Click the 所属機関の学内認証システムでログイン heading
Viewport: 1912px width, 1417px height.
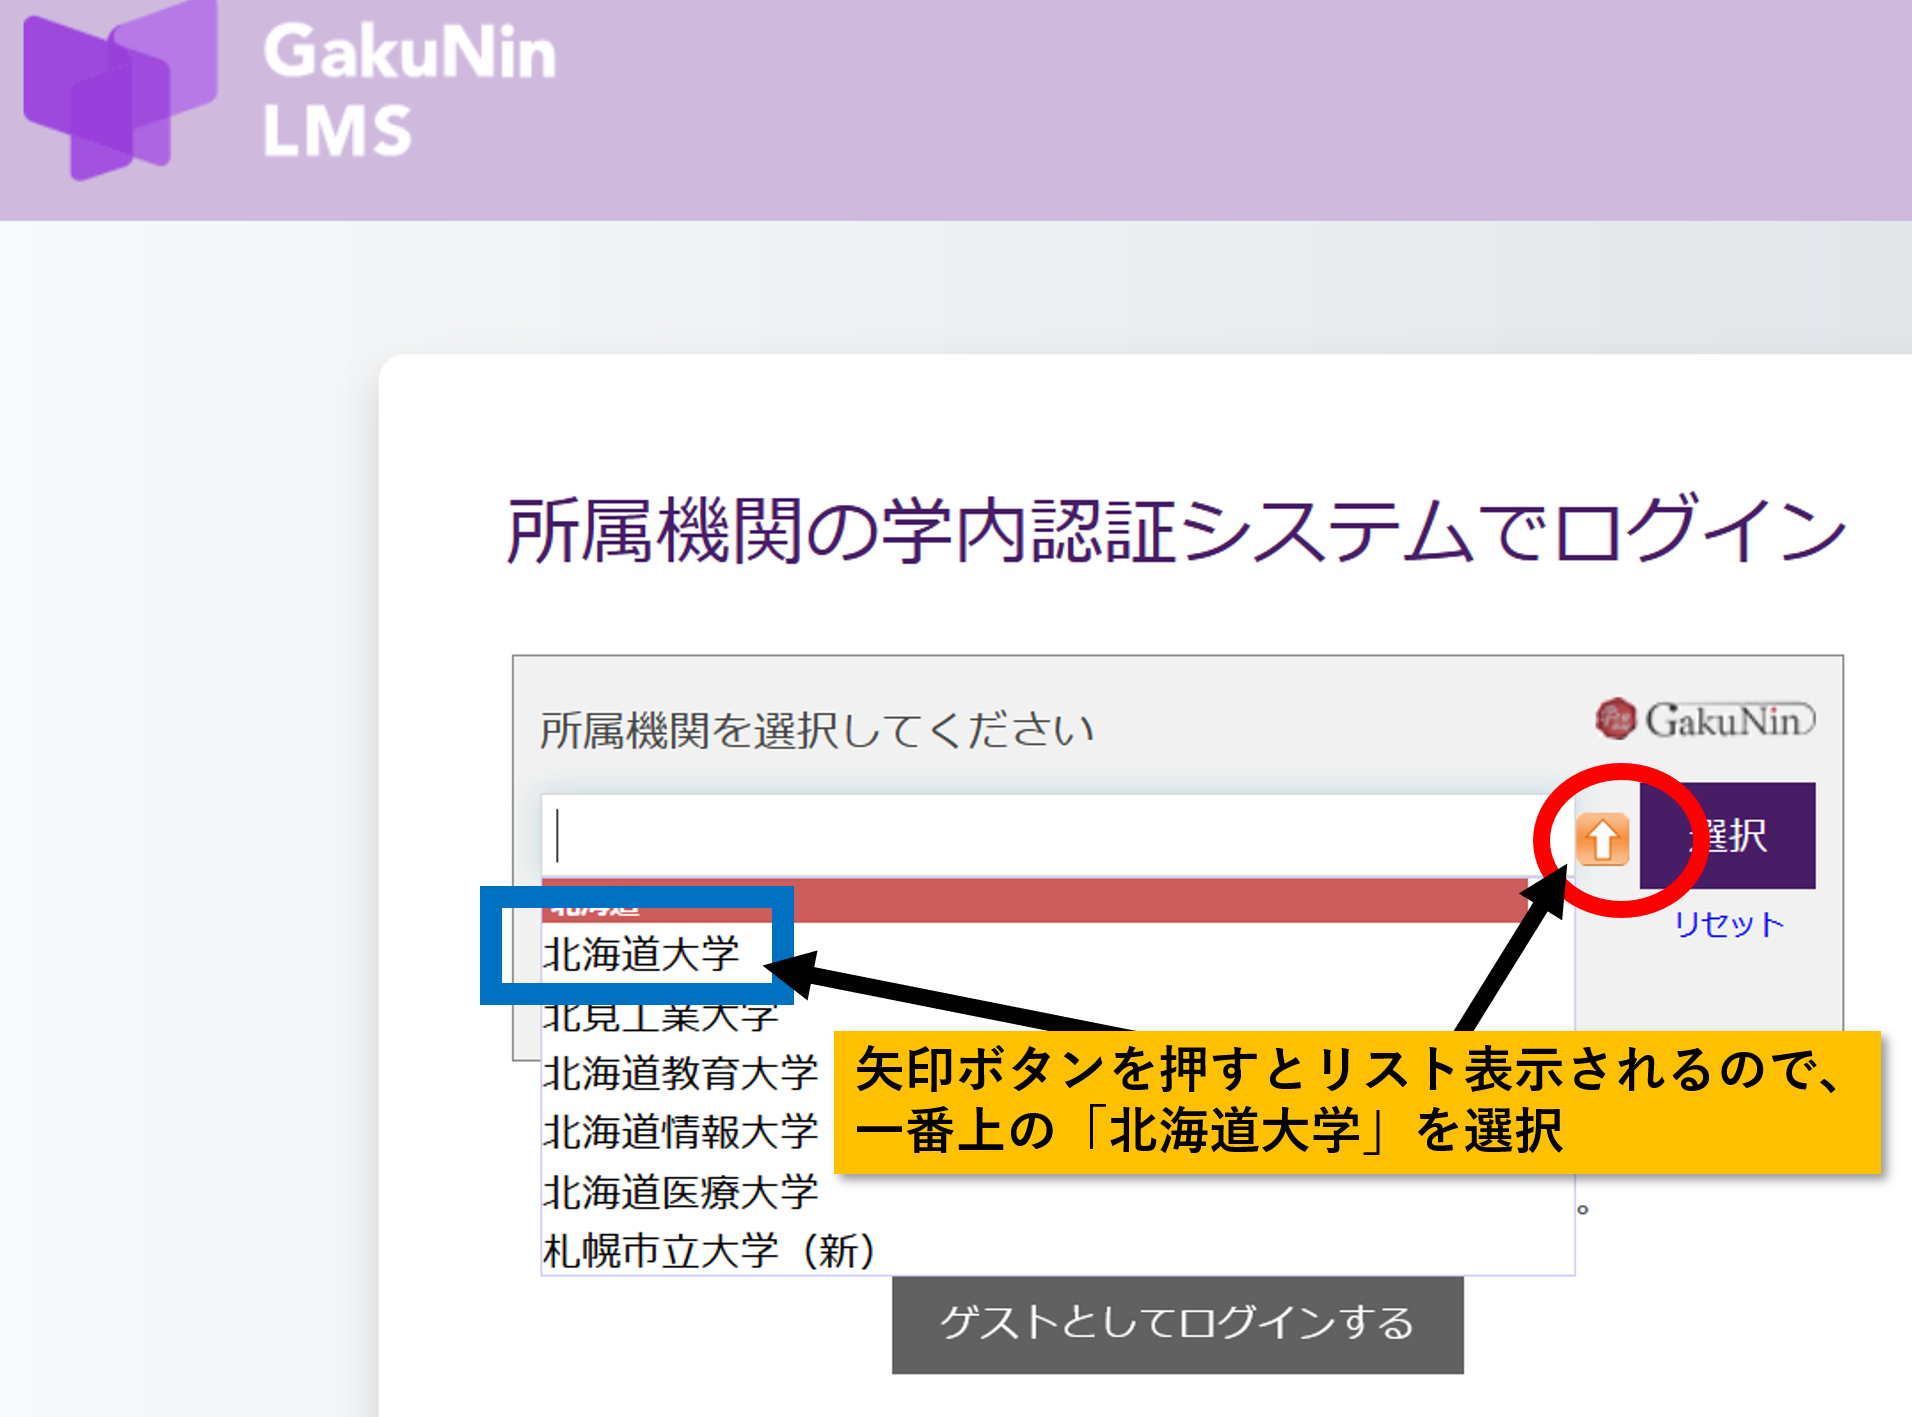click(x=1175, y=530)
